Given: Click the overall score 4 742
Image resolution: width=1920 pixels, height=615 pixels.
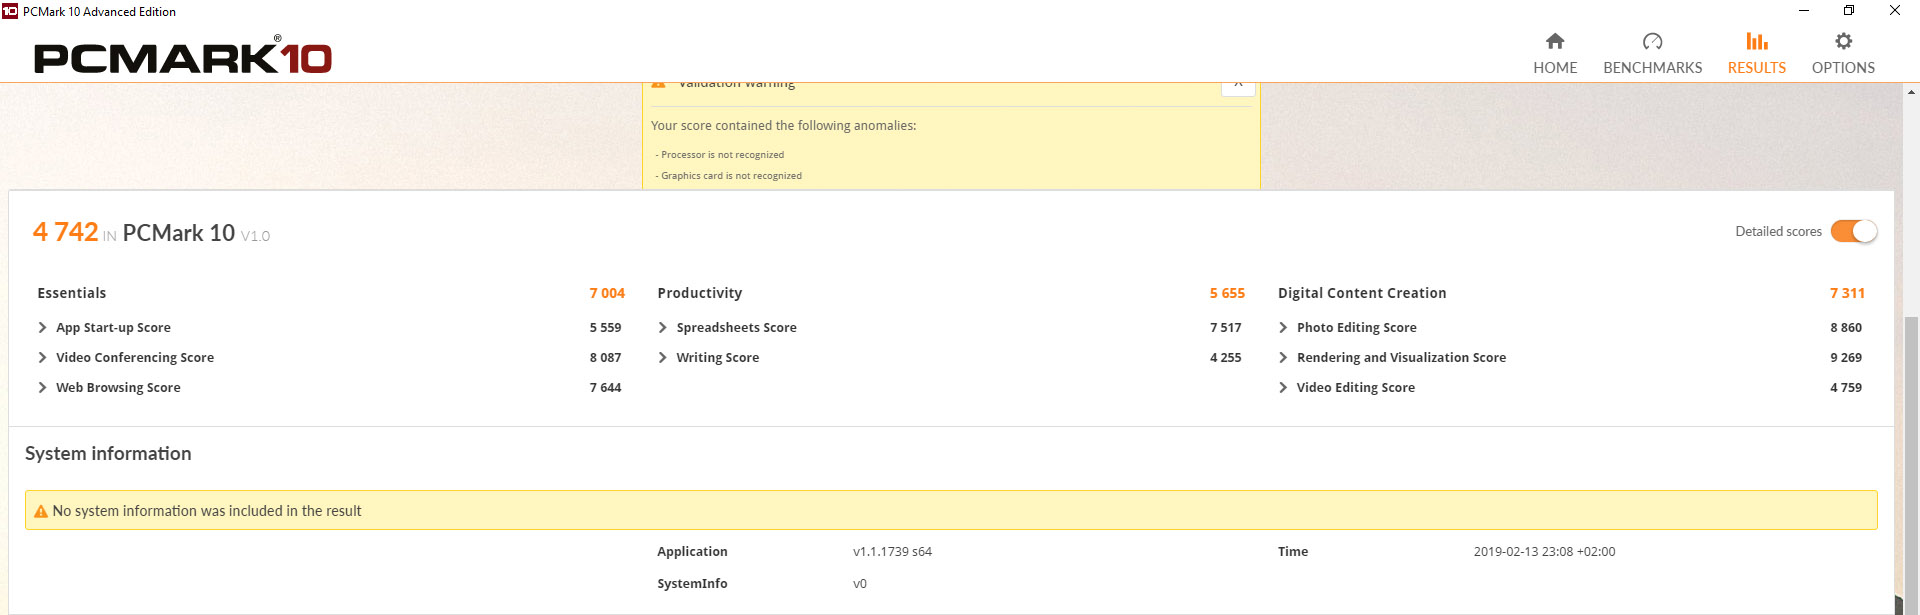Looking at the screenshot, I should pyautogui.click(x=66, y=232).
